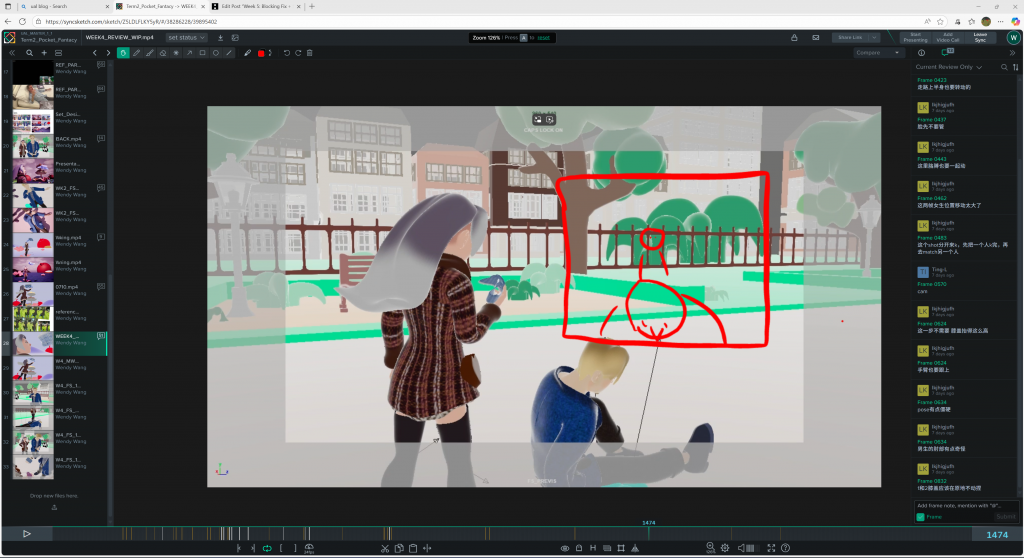Select the rectangle shape tool
The width and height of the screenshot is (1024, 558).
(202, 53)
